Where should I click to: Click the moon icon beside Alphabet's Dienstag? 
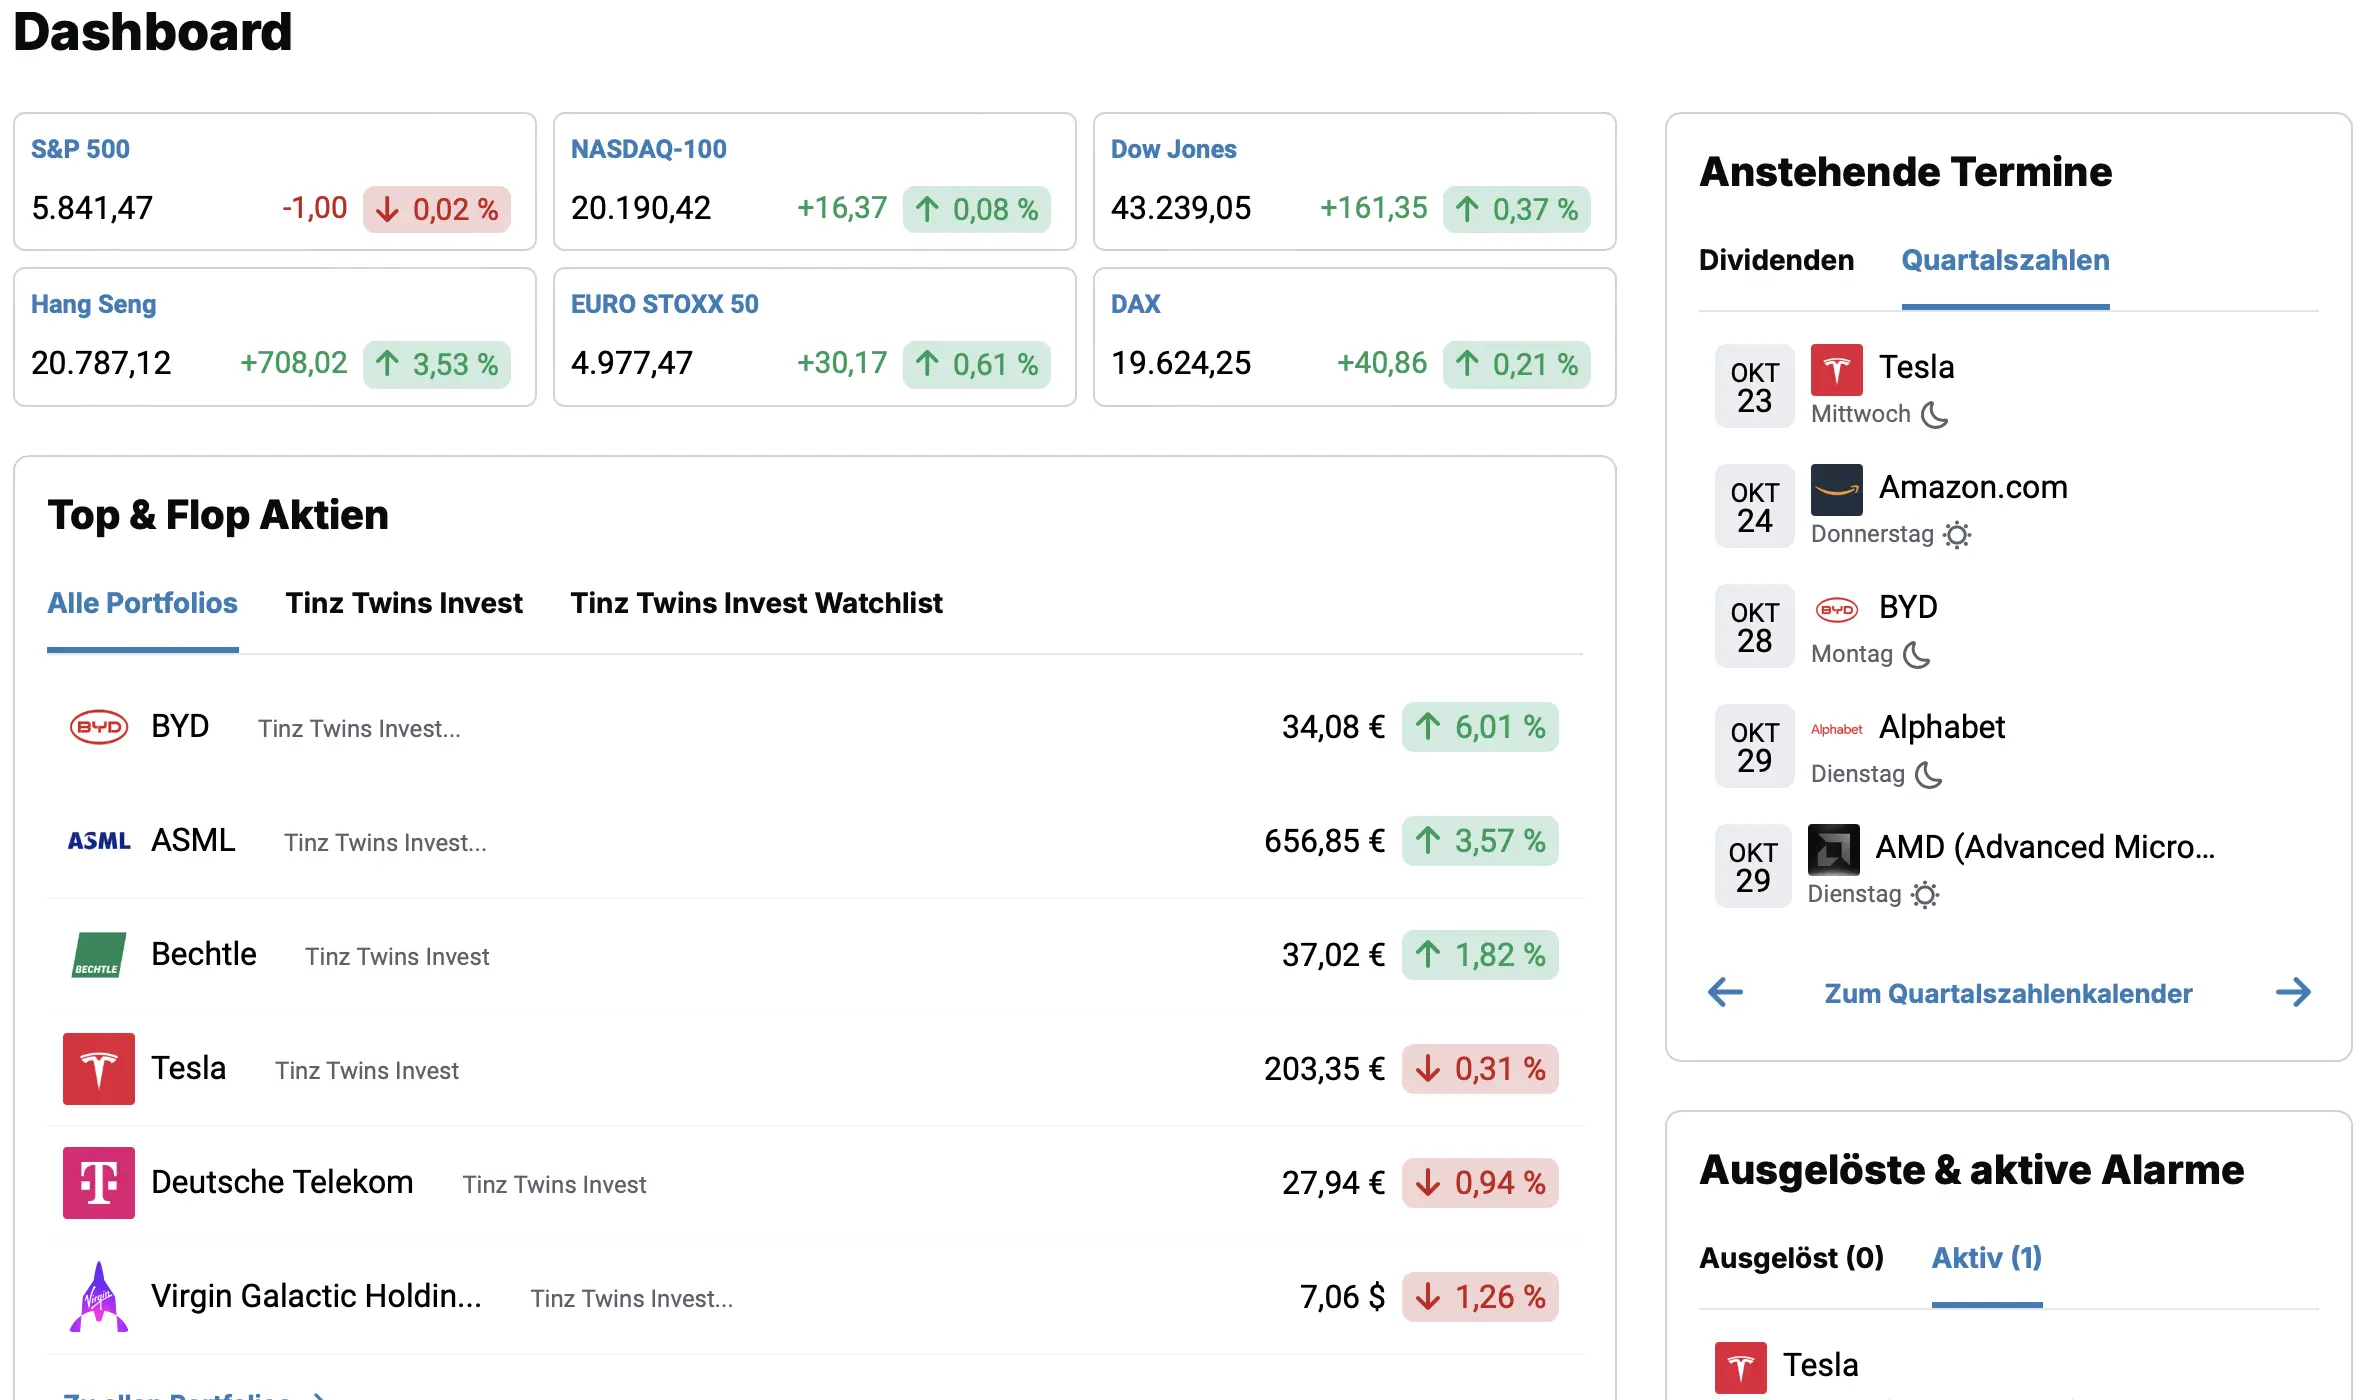(1929, 774)
